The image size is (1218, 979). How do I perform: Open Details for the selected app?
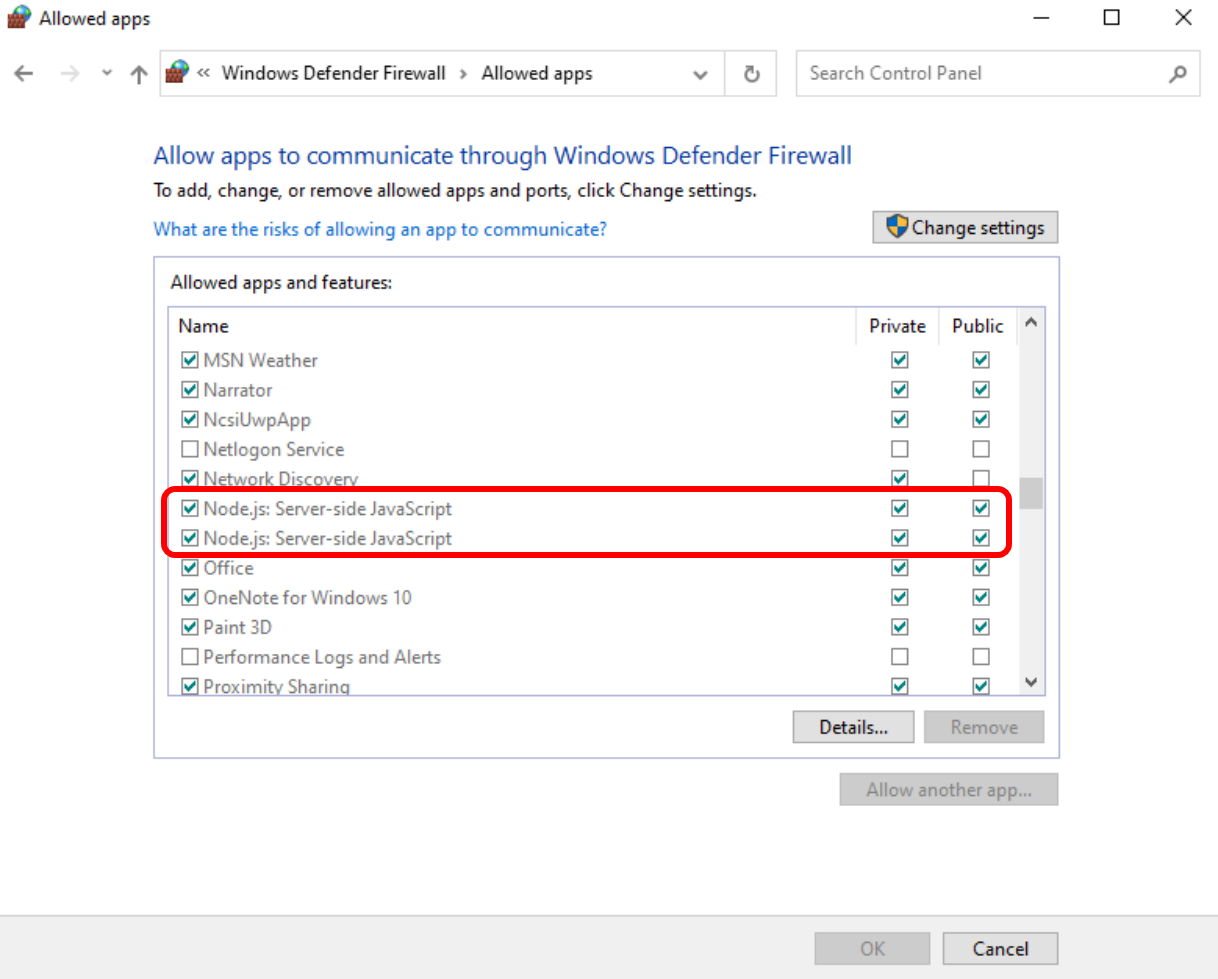(853, 727)
